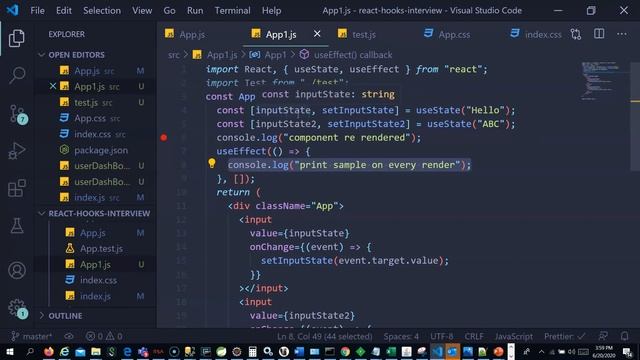Click the lightbulb code action icon
The image size is (640, 360).
point(211,164)
